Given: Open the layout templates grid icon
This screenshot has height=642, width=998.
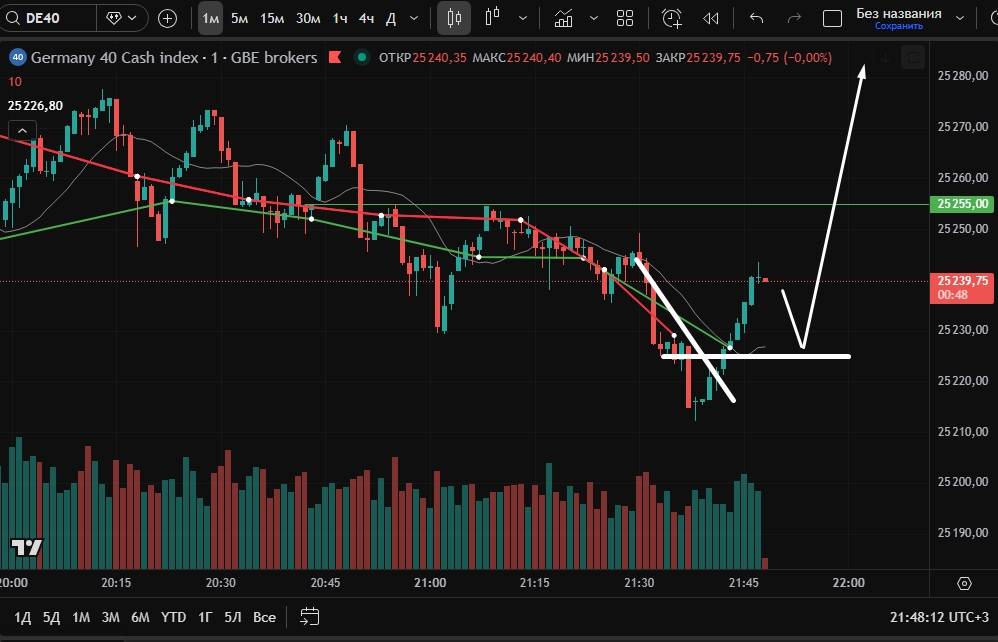Looking at the screenshot, I should pos(625,18).
